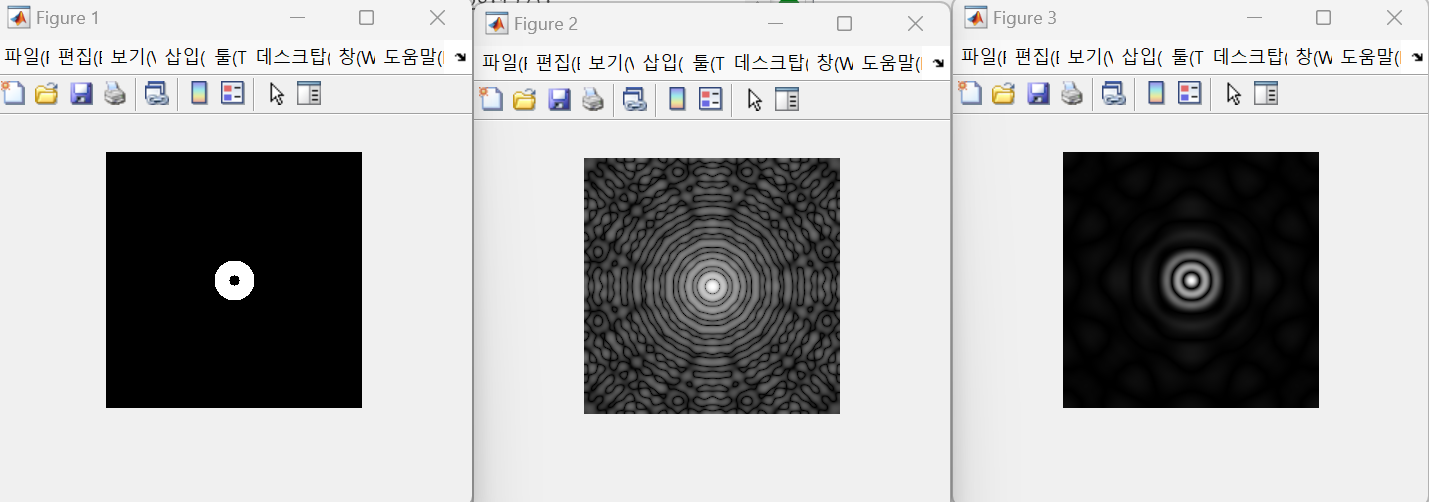The height and width of the screenshot is (502, 1429).
Task: Open 보기 menu in Figure 1
Action: pos(134,57)
